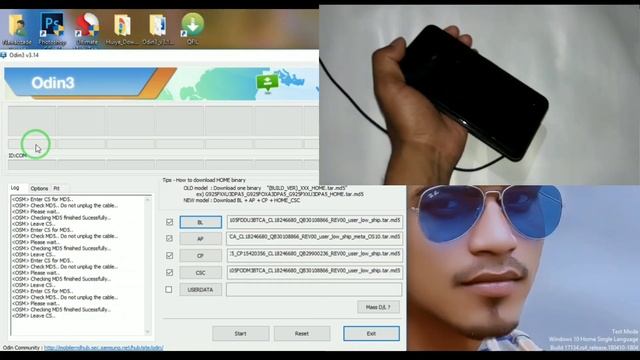Open the user folder icon on desktop

[x=17, y=29]
